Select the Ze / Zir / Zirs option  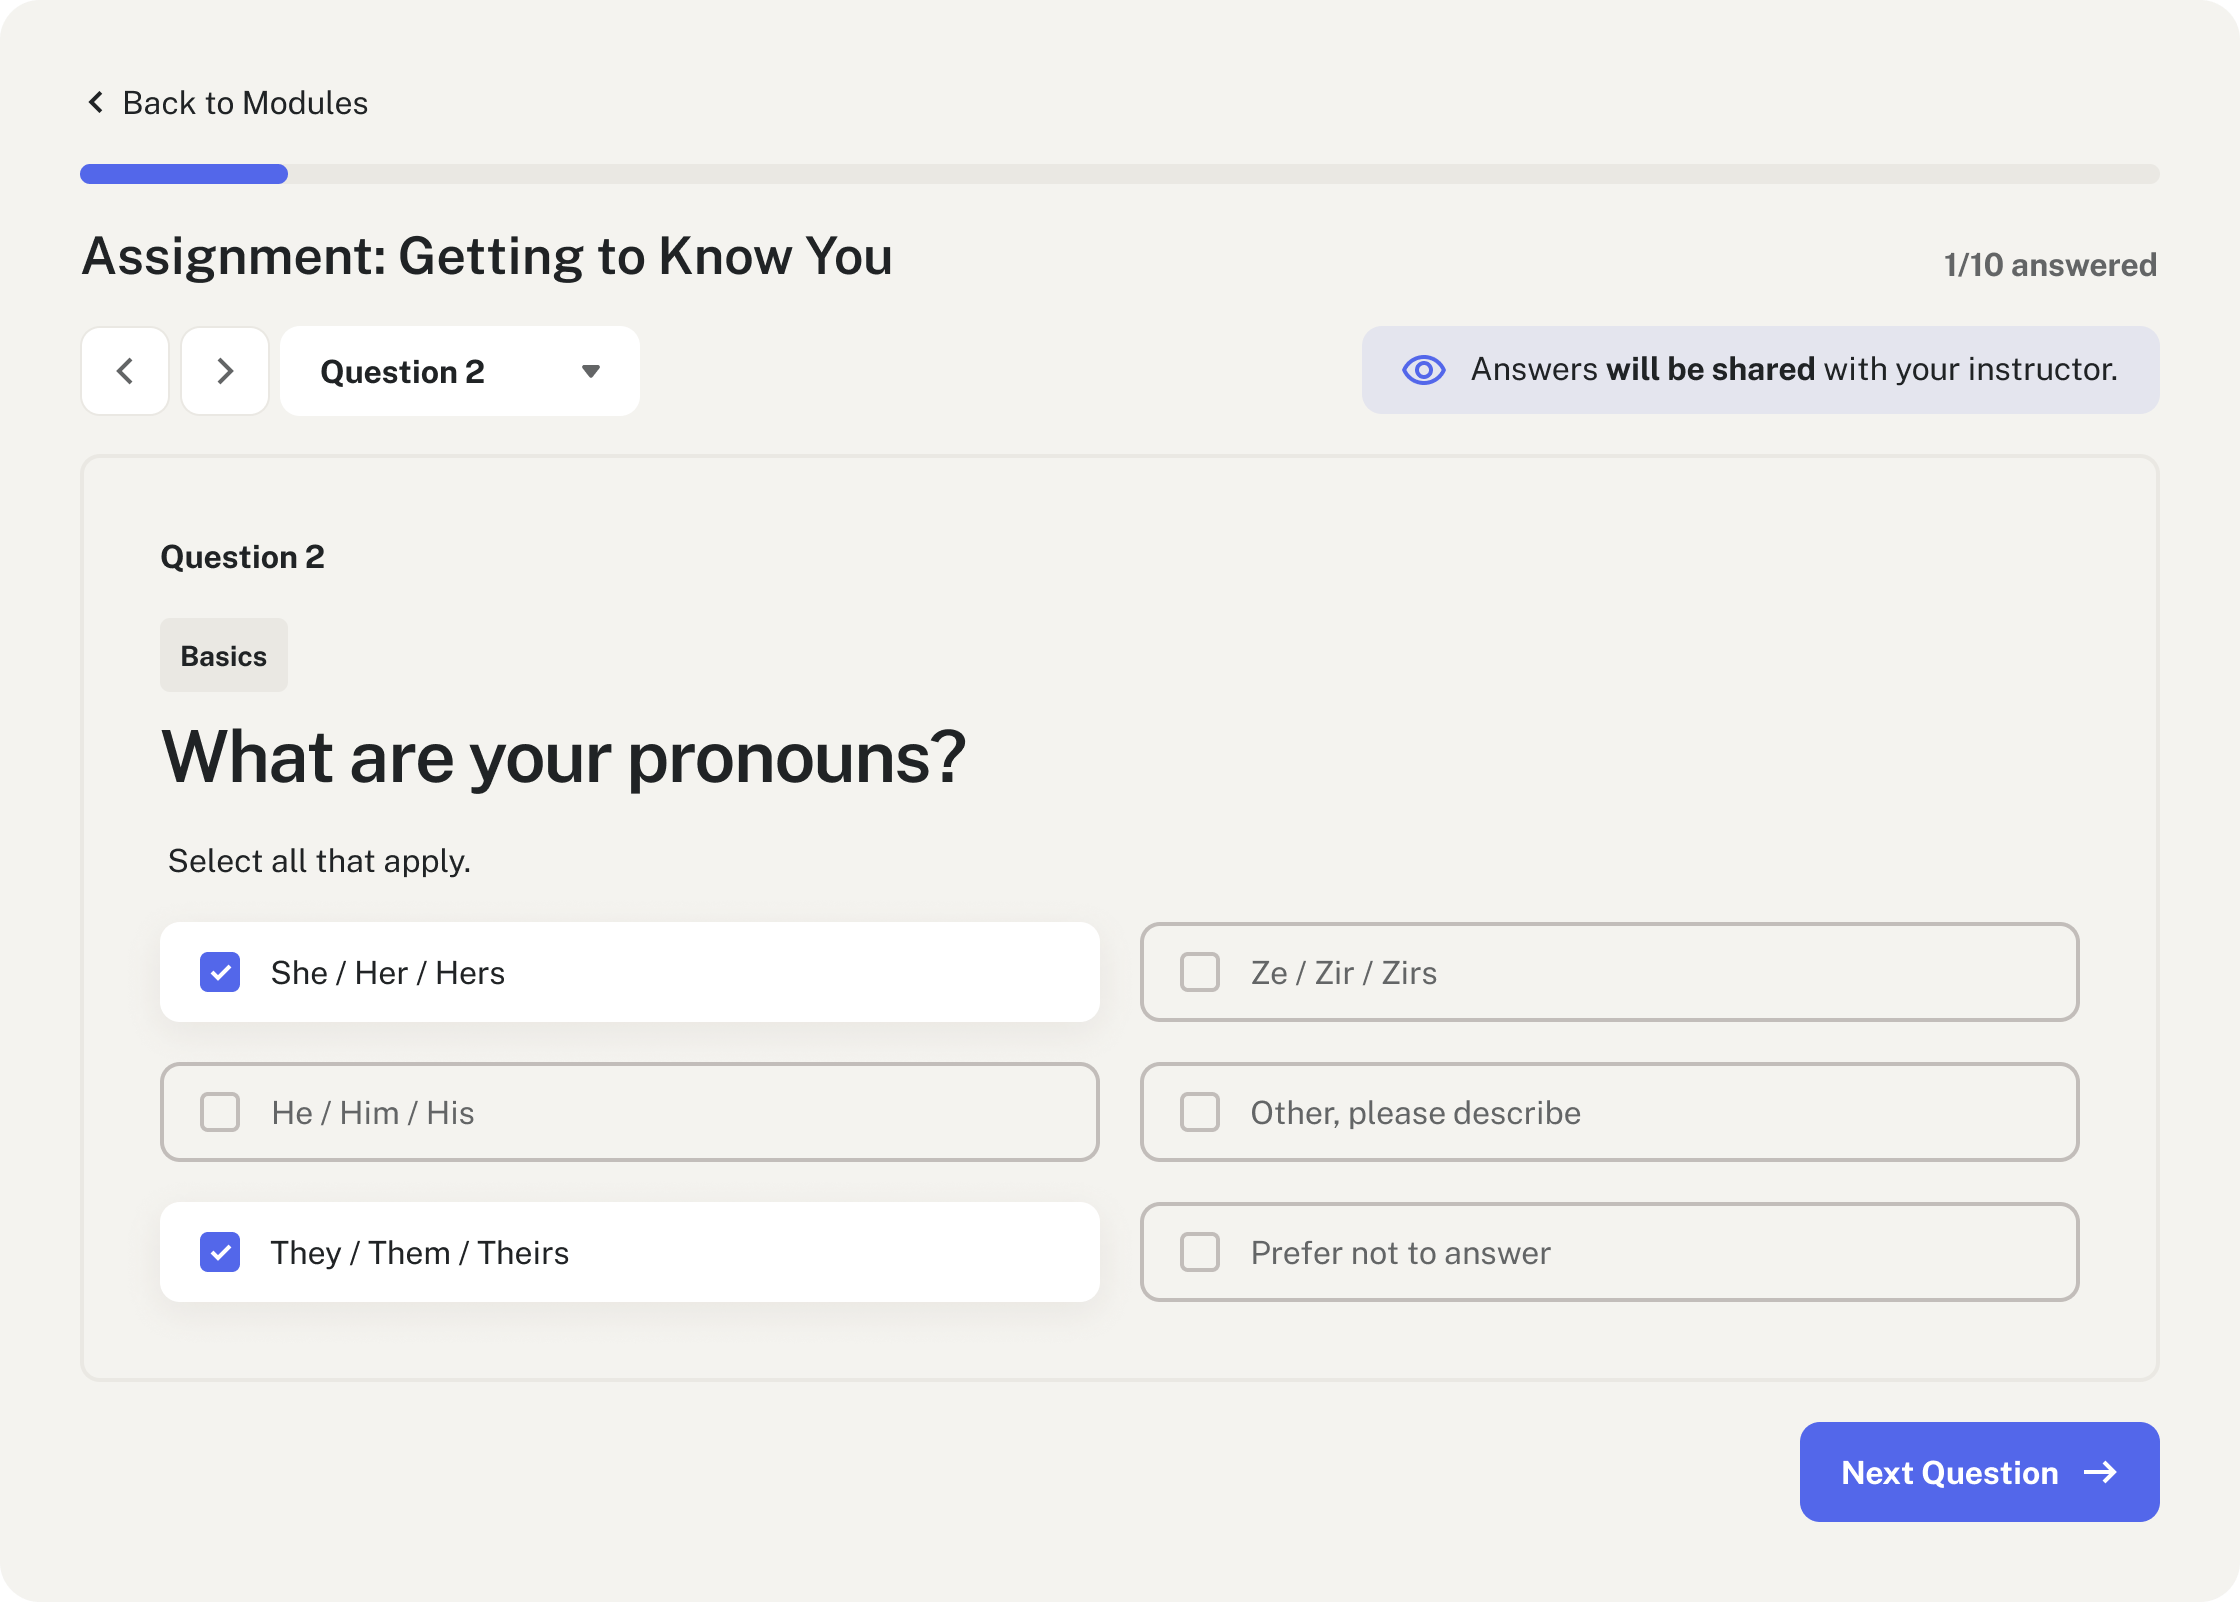point(1201,973)
